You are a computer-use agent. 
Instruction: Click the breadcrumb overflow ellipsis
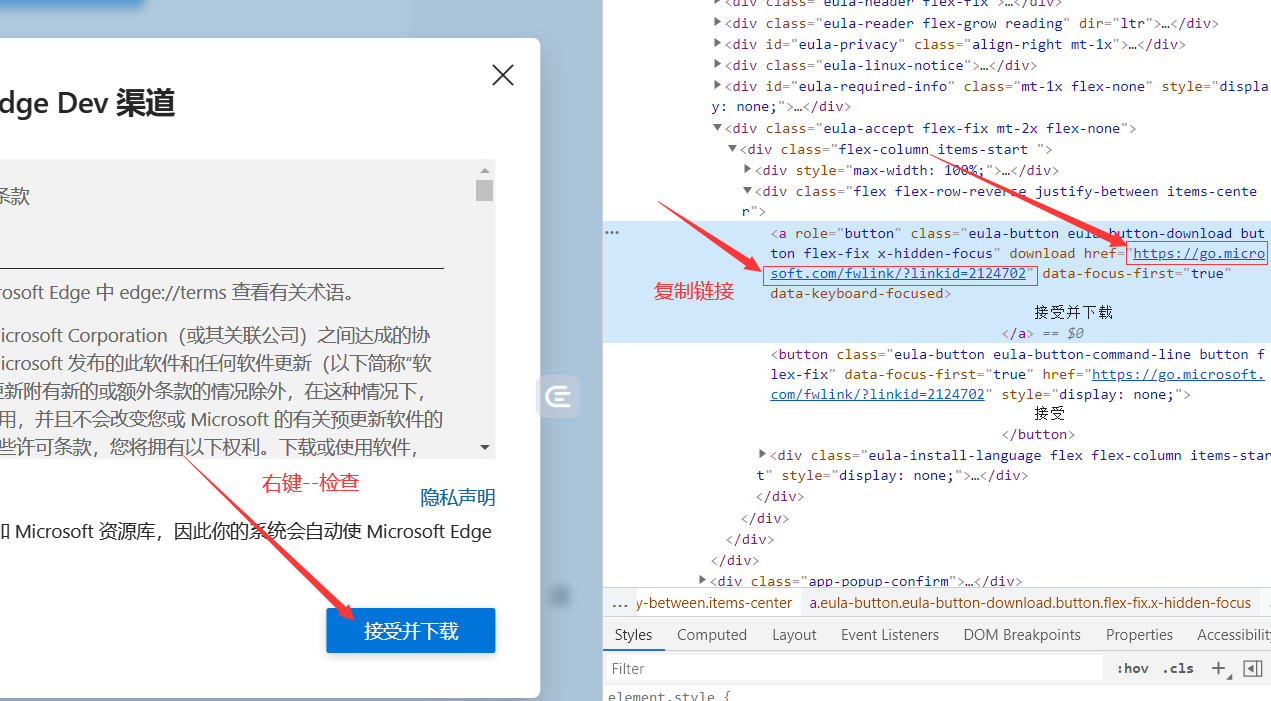[620, 603]
